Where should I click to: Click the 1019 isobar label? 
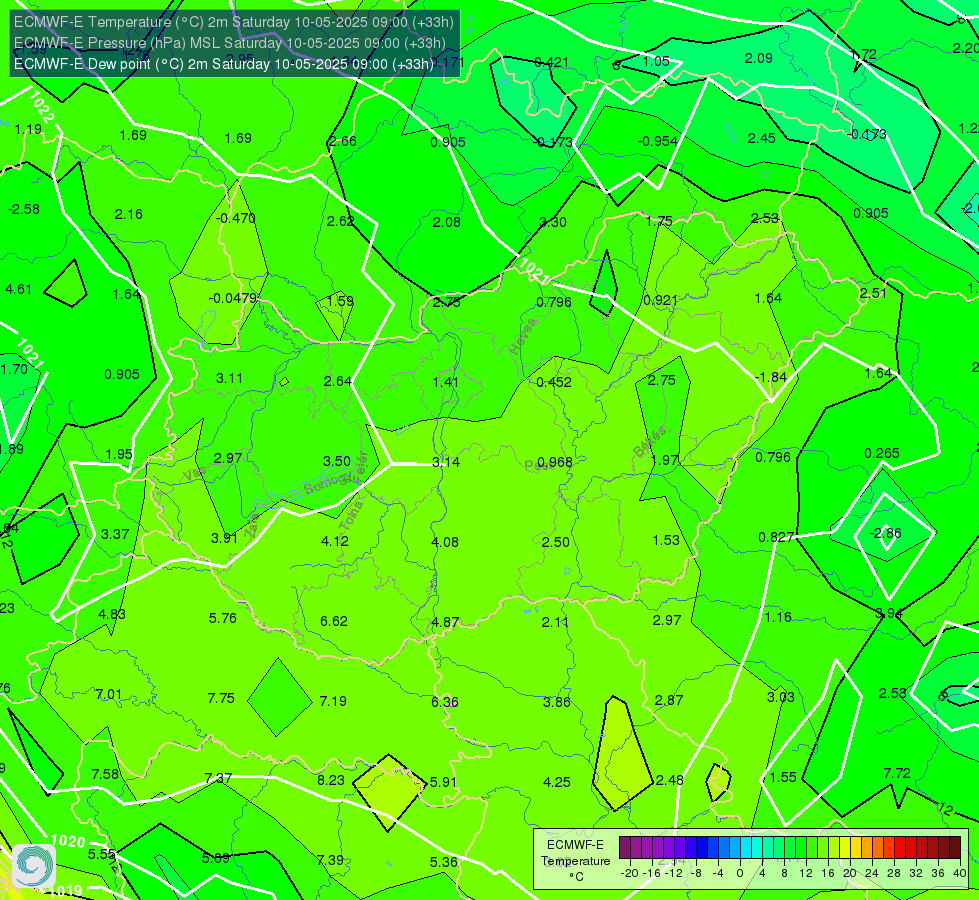click(x=64, y=891)
